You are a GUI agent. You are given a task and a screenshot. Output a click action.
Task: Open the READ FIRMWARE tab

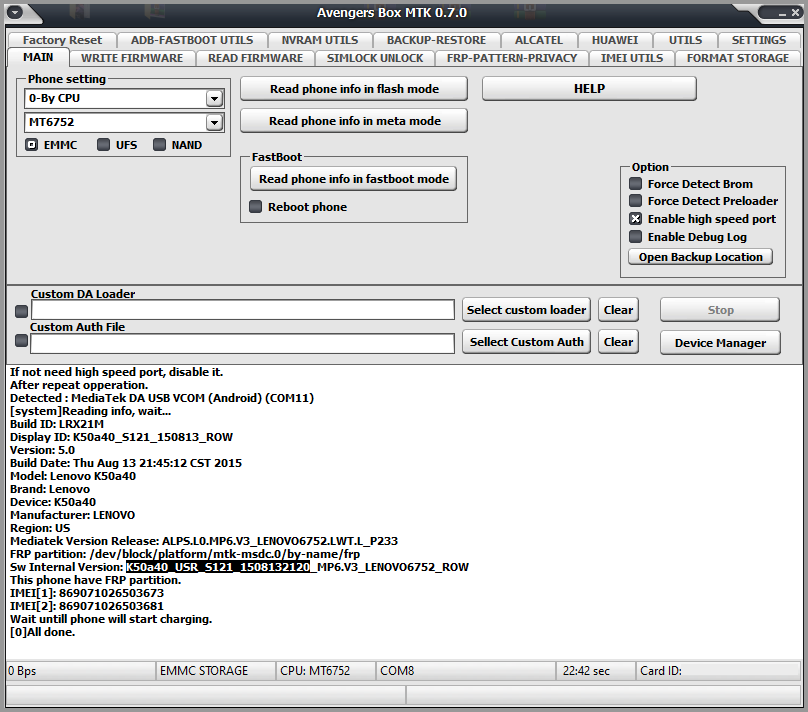click(x=256, y=58)
